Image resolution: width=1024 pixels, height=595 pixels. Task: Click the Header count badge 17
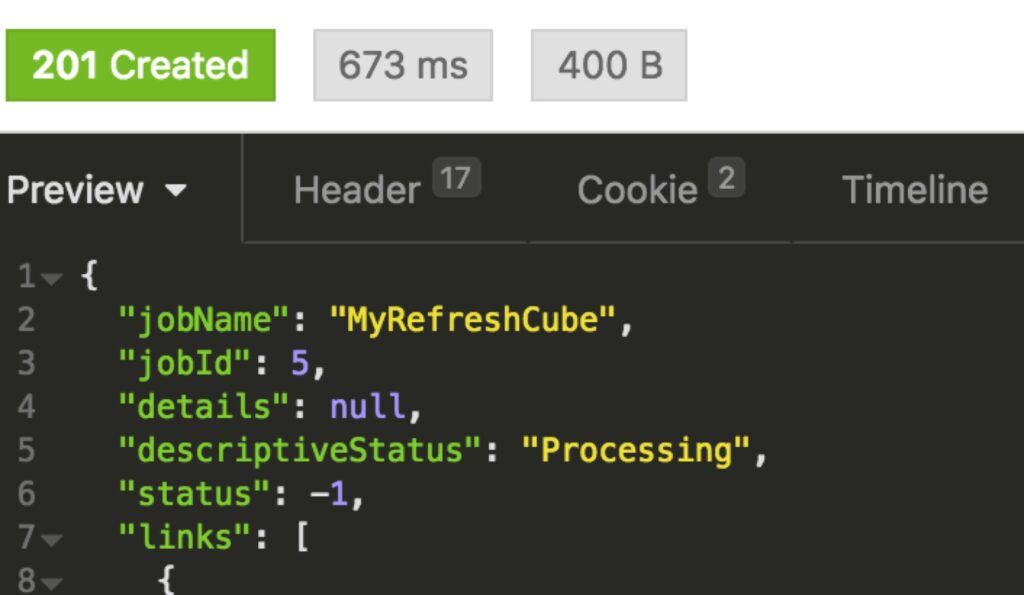[x=456, y=179]
